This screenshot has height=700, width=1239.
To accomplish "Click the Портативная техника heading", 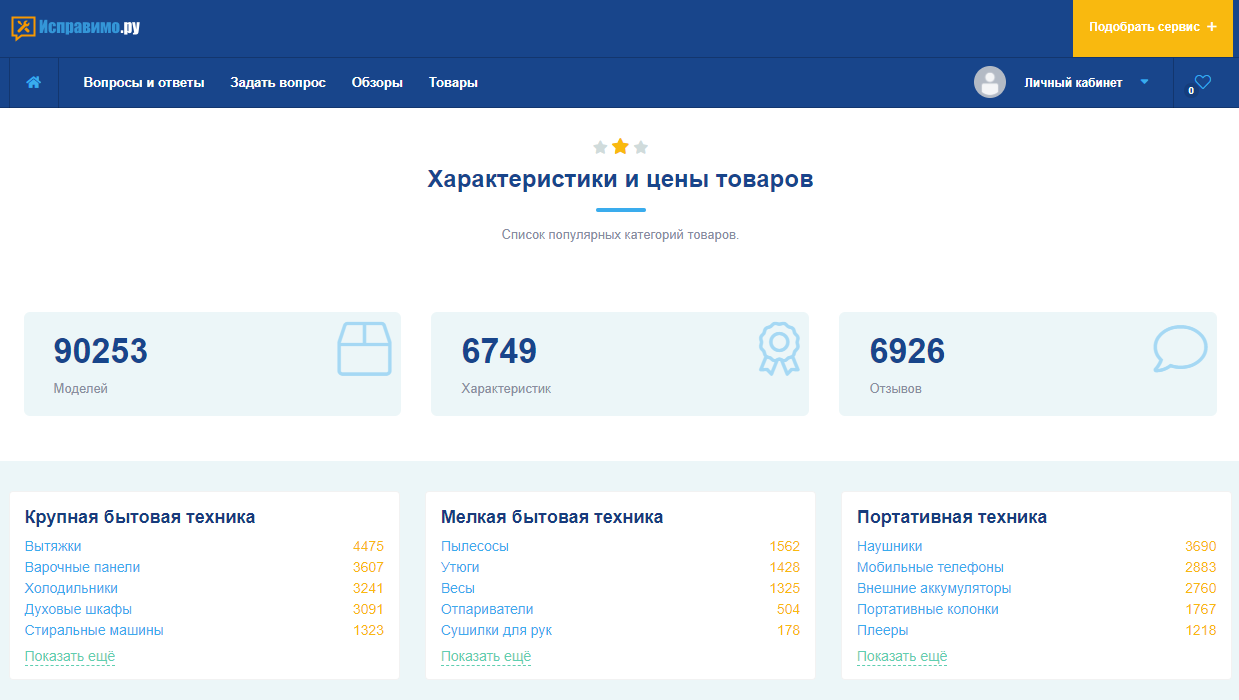I will (952, 517).
